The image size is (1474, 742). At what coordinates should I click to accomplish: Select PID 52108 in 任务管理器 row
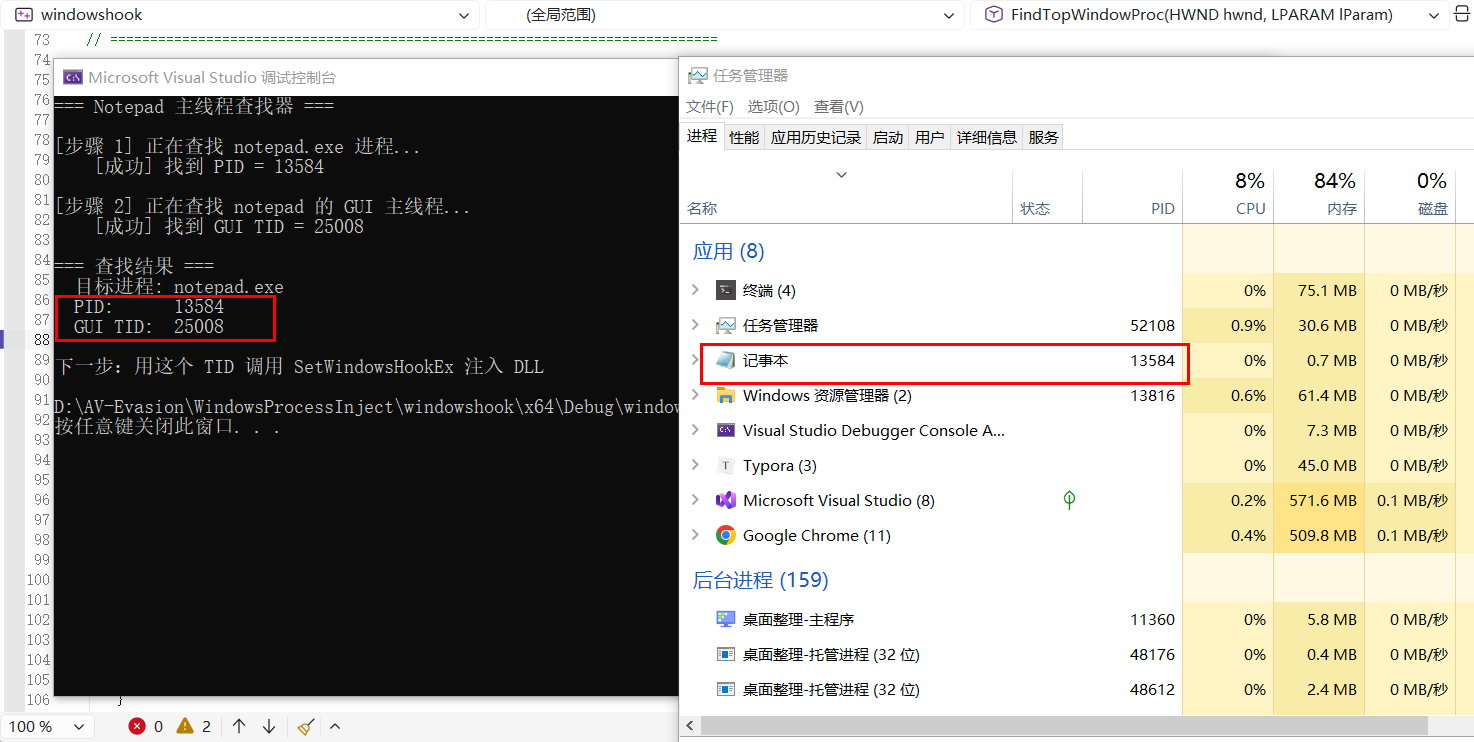tap(1152, 325)
